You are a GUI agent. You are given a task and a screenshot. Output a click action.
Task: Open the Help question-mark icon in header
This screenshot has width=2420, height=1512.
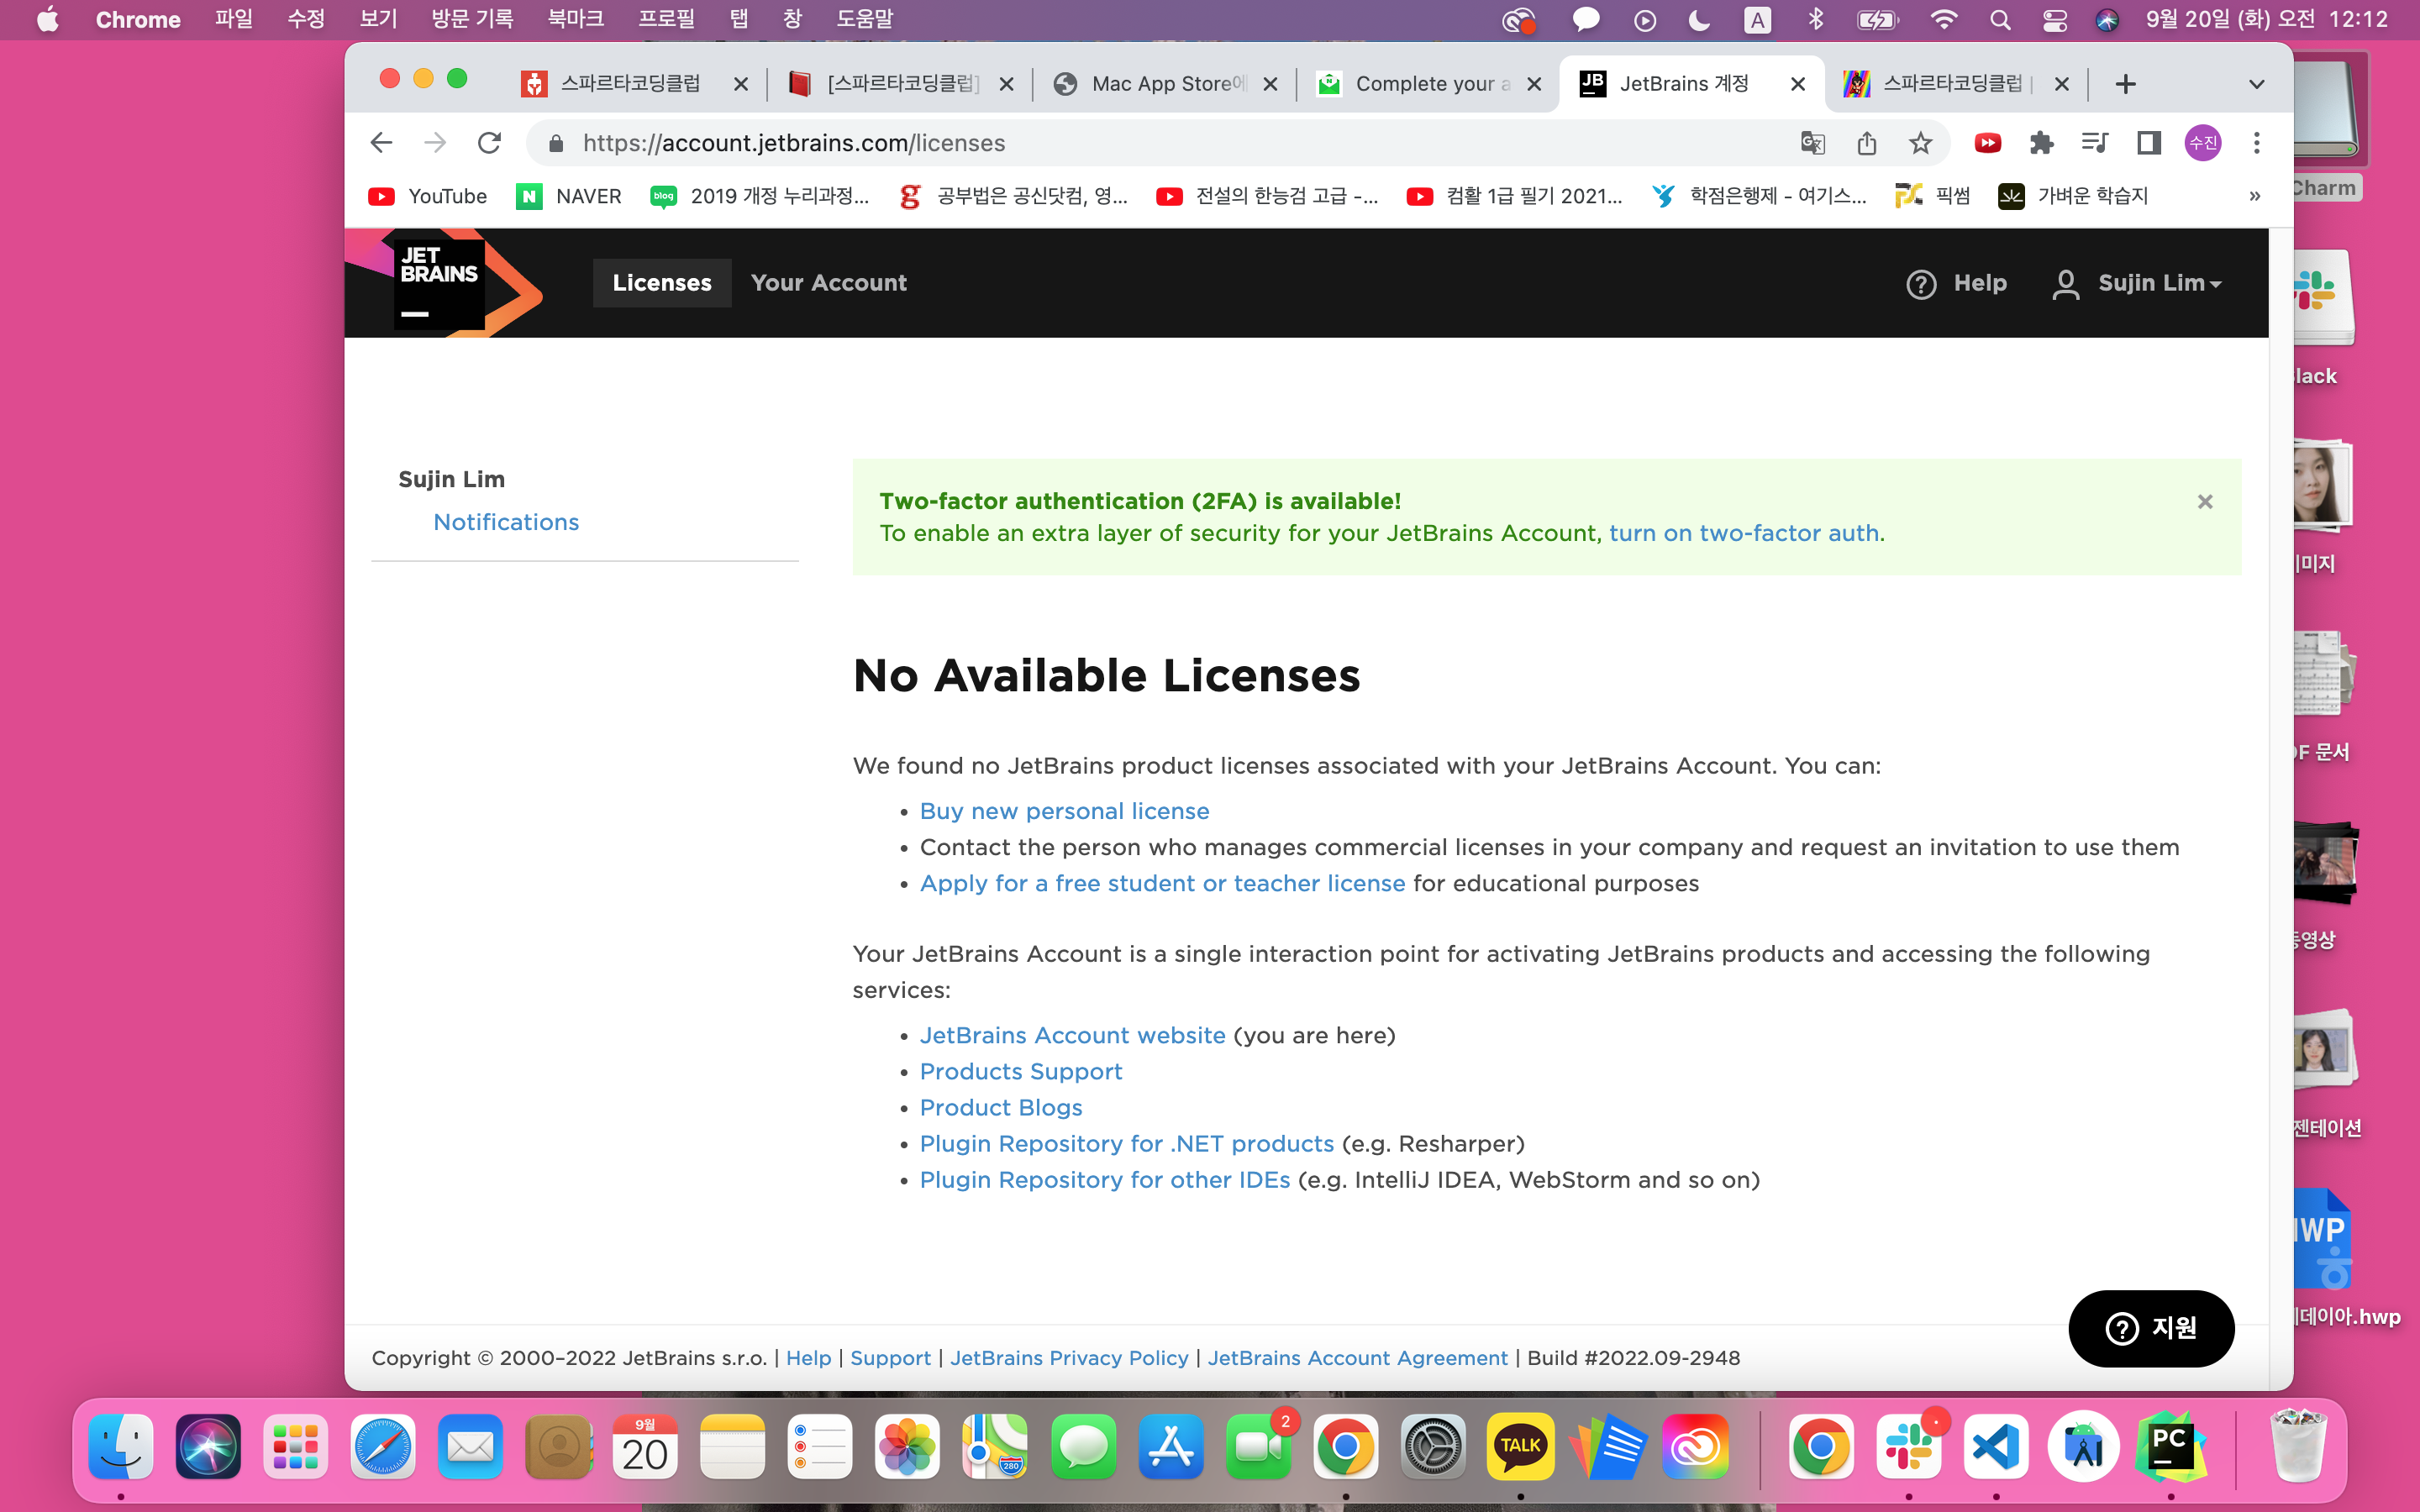(x=1921, y=284)
